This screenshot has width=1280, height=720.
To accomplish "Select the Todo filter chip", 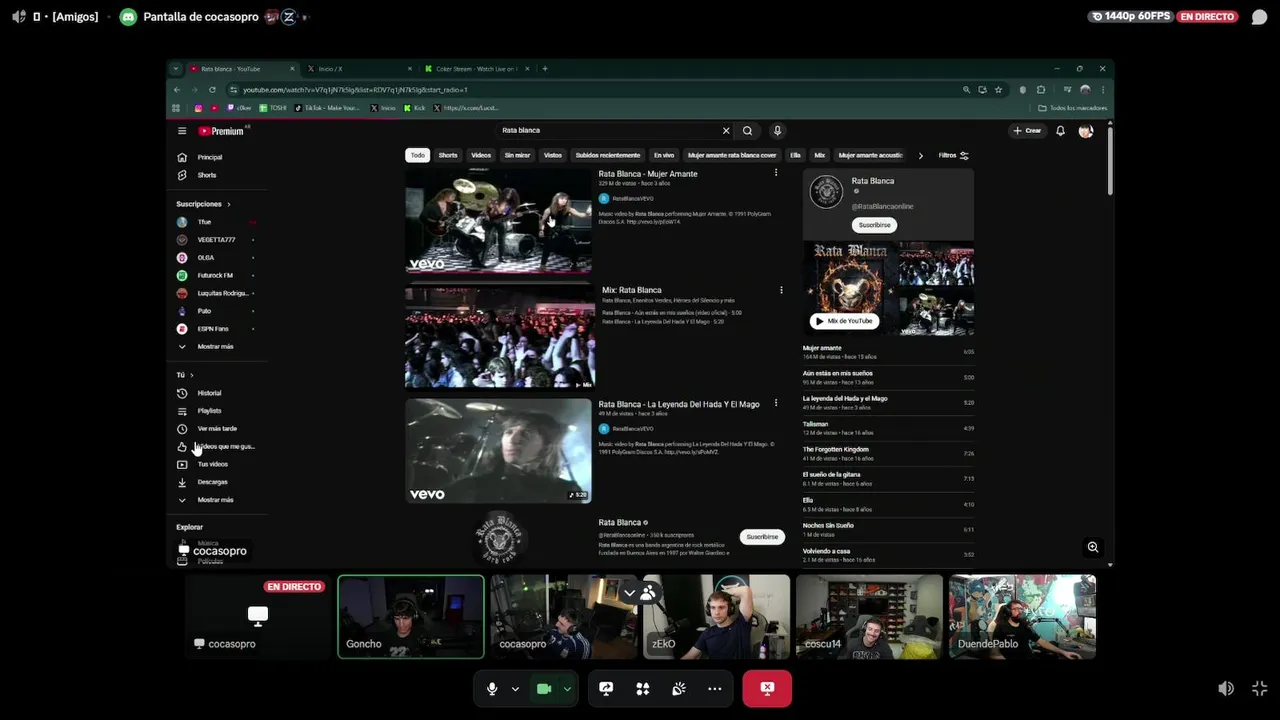I will pos(417,155).
